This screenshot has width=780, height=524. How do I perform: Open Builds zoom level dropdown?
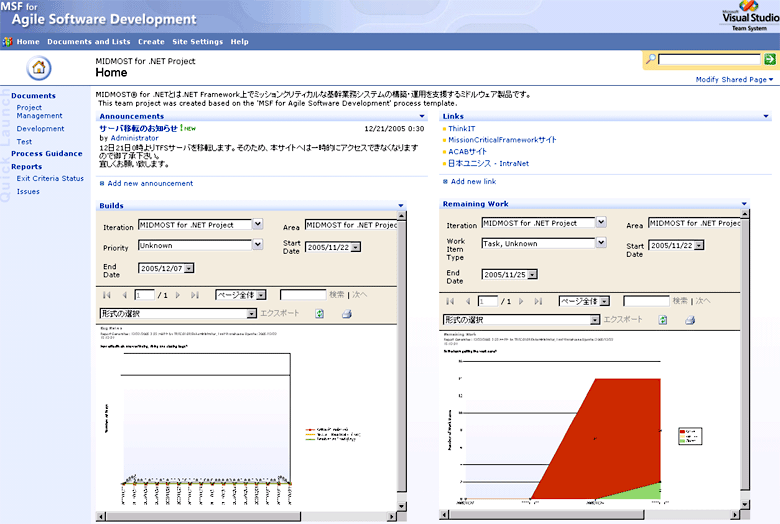click(261, 295)
